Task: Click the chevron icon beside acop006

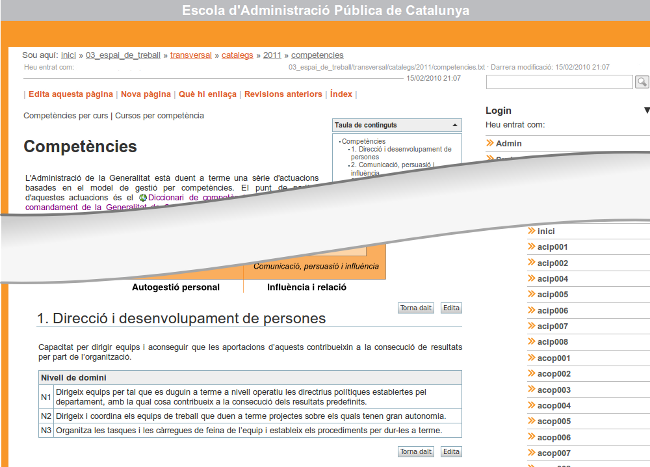Action: 531,438
